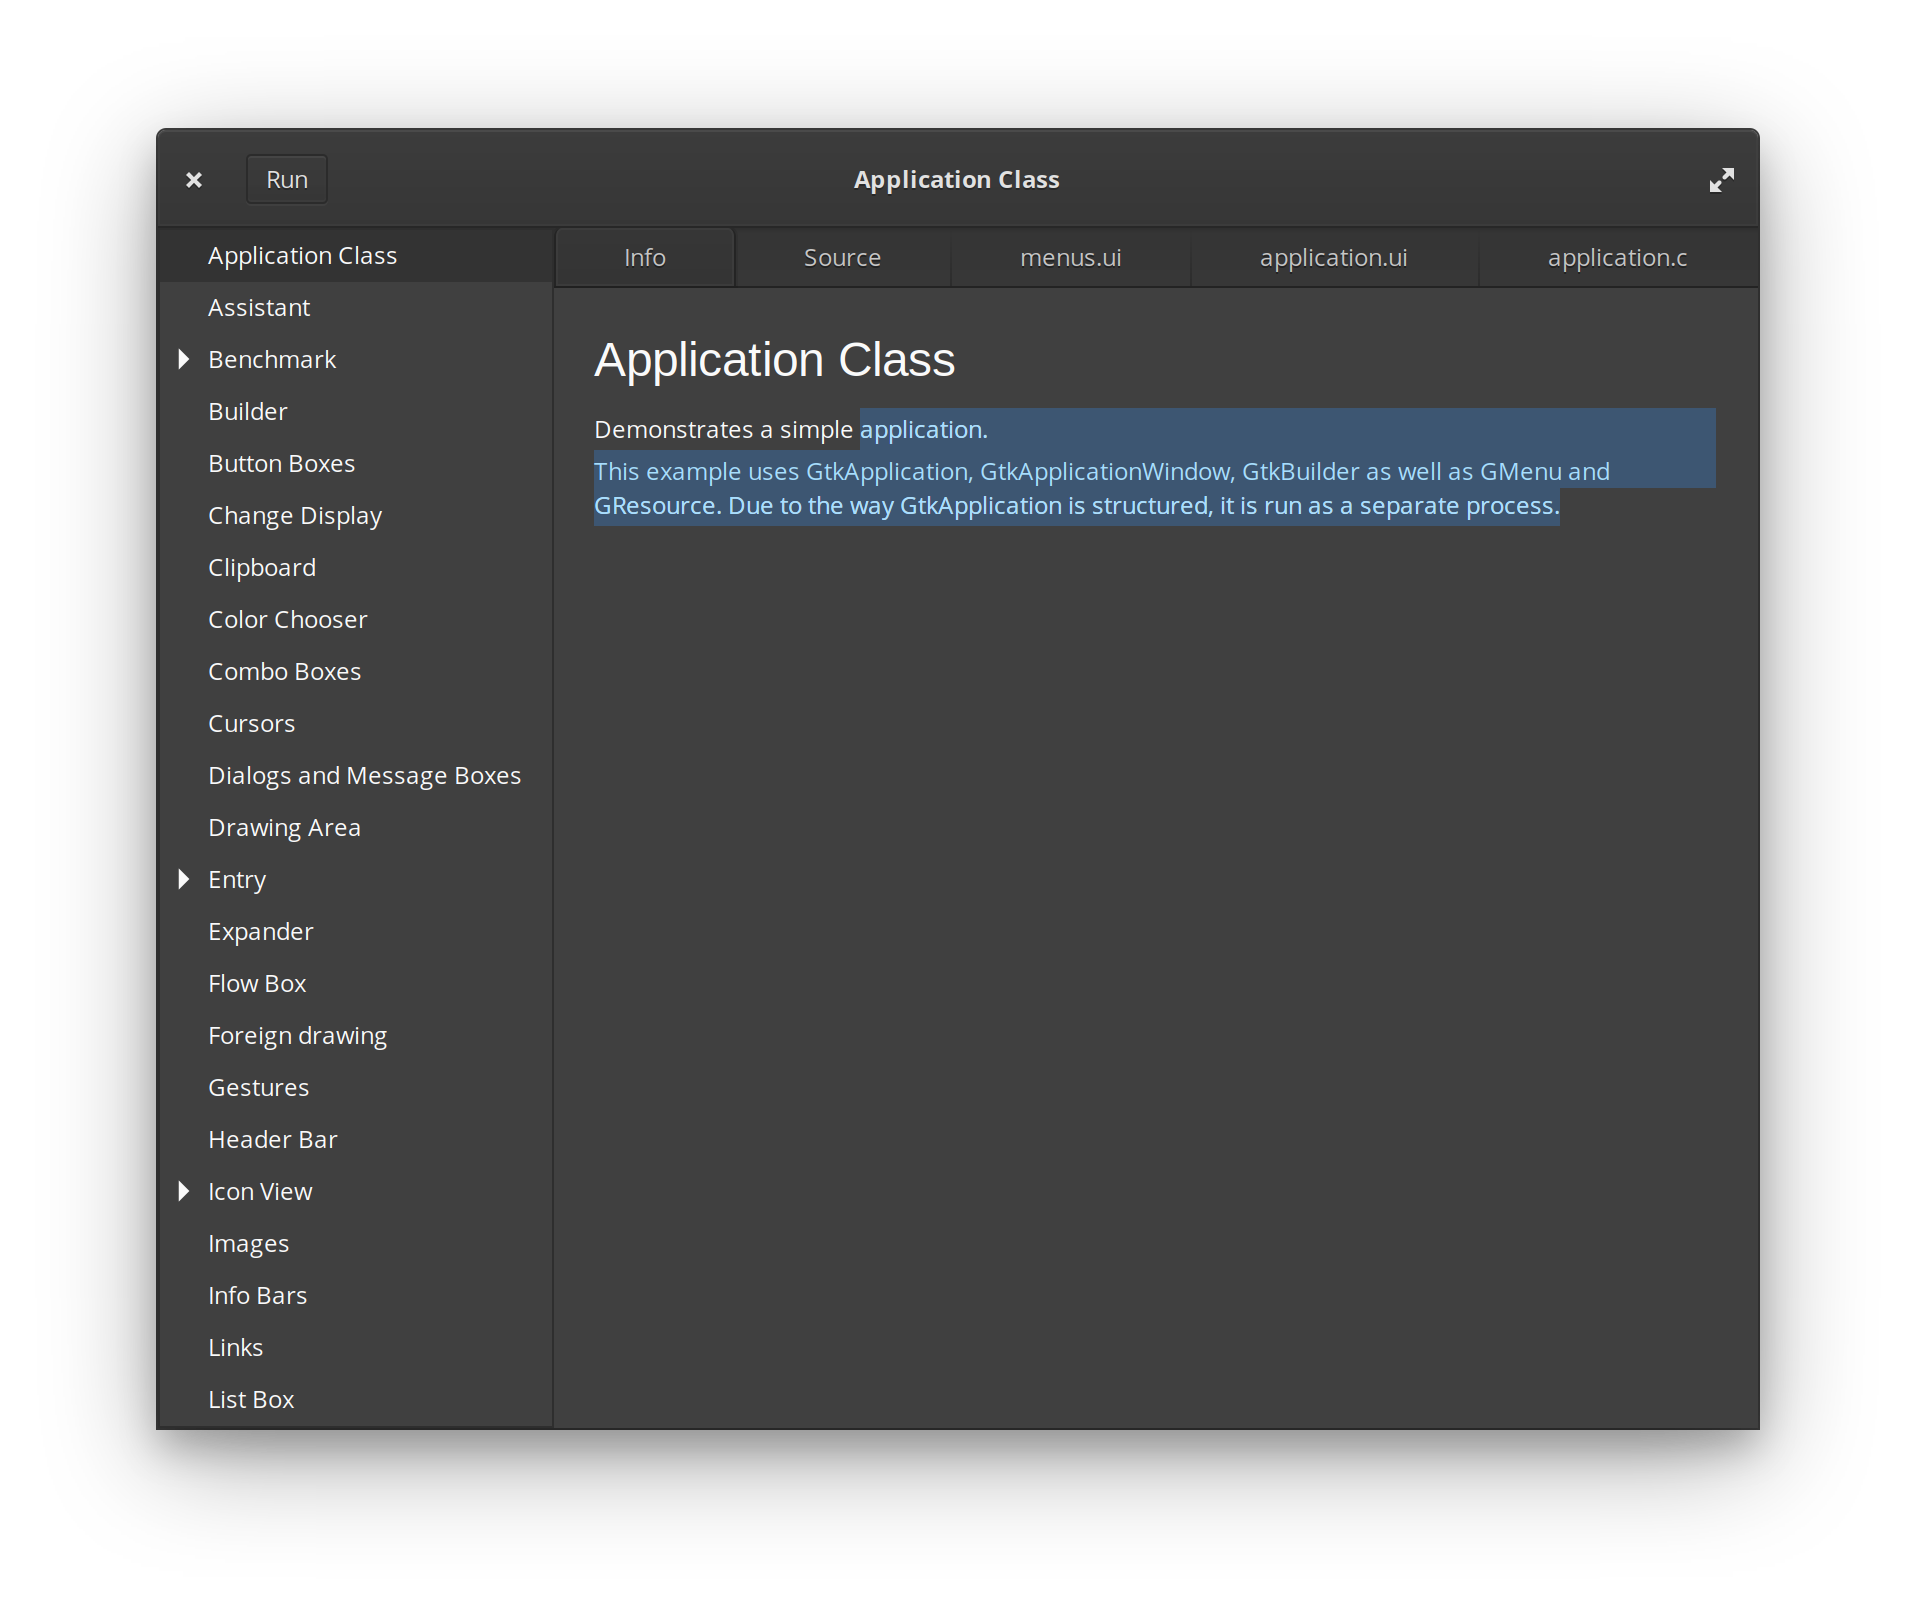
Task: Open the Header Bar demo
Action: click(272, 1139)
